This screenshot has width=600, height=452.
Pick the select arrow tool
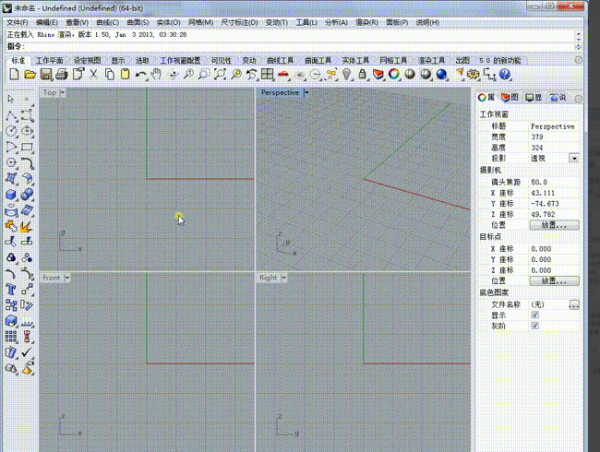coord(11,99)
